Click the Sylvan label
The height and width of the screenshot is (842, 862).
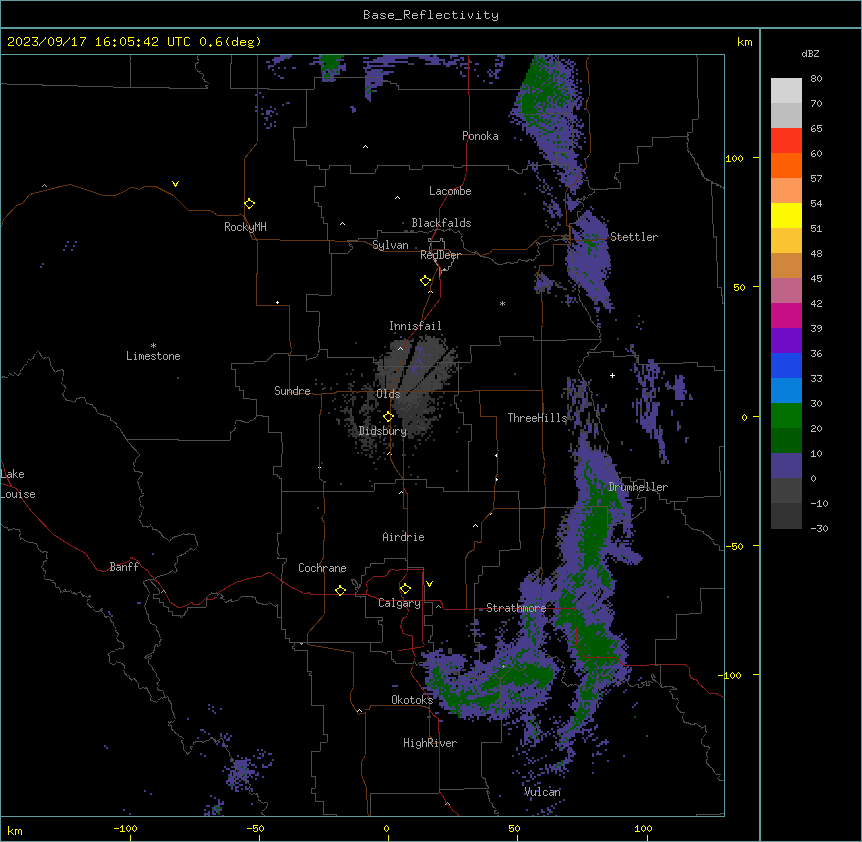(x=390, y=245)
